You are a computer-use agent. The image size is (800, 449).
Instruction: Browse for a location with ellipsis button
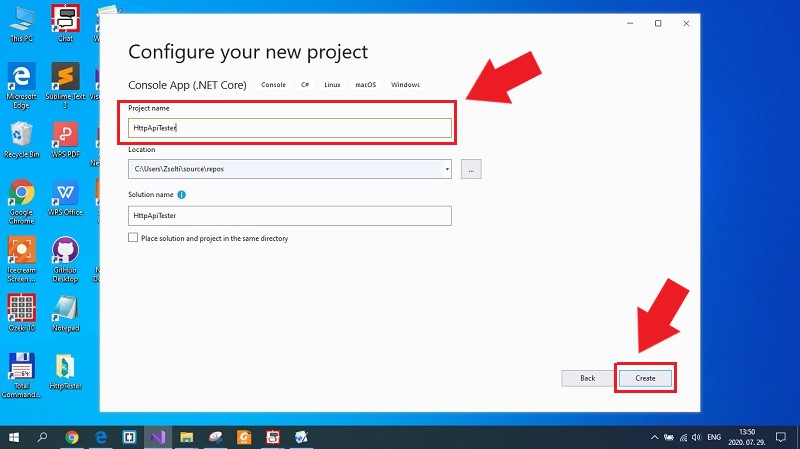(x=471, y=169)
